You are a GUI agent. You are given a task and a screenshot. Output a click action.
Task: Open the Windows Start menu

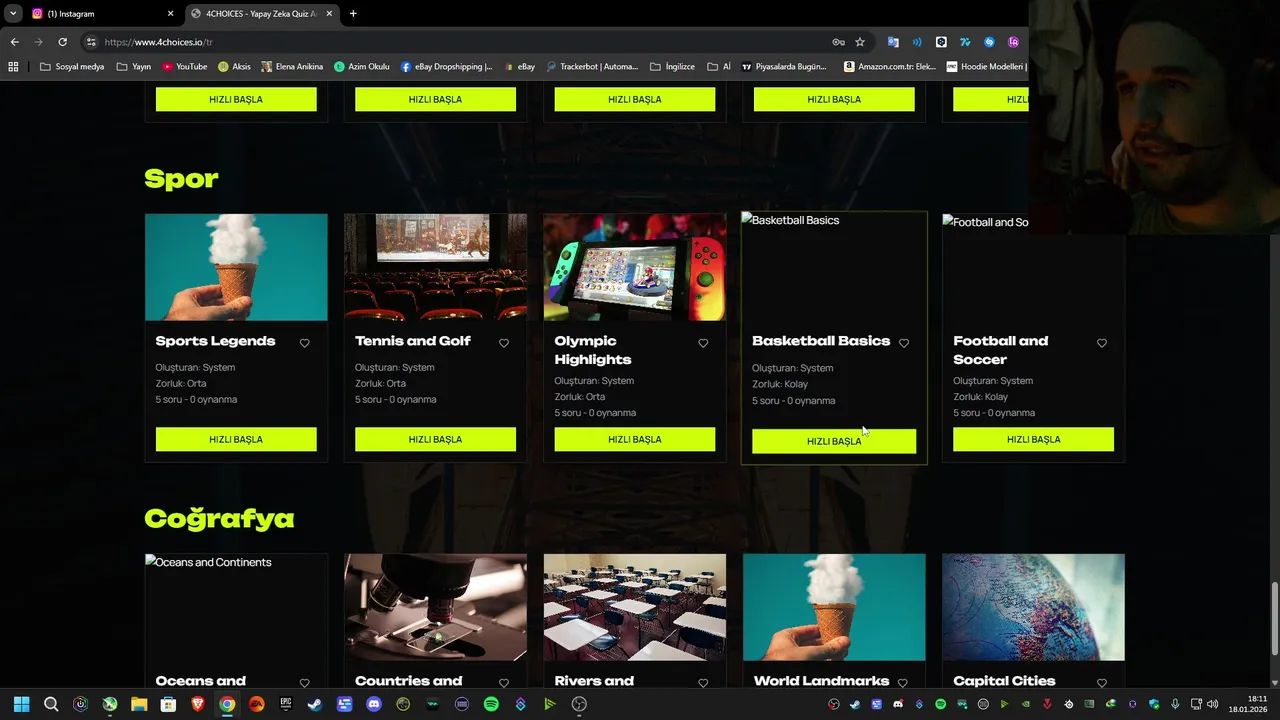coord(21,704)
